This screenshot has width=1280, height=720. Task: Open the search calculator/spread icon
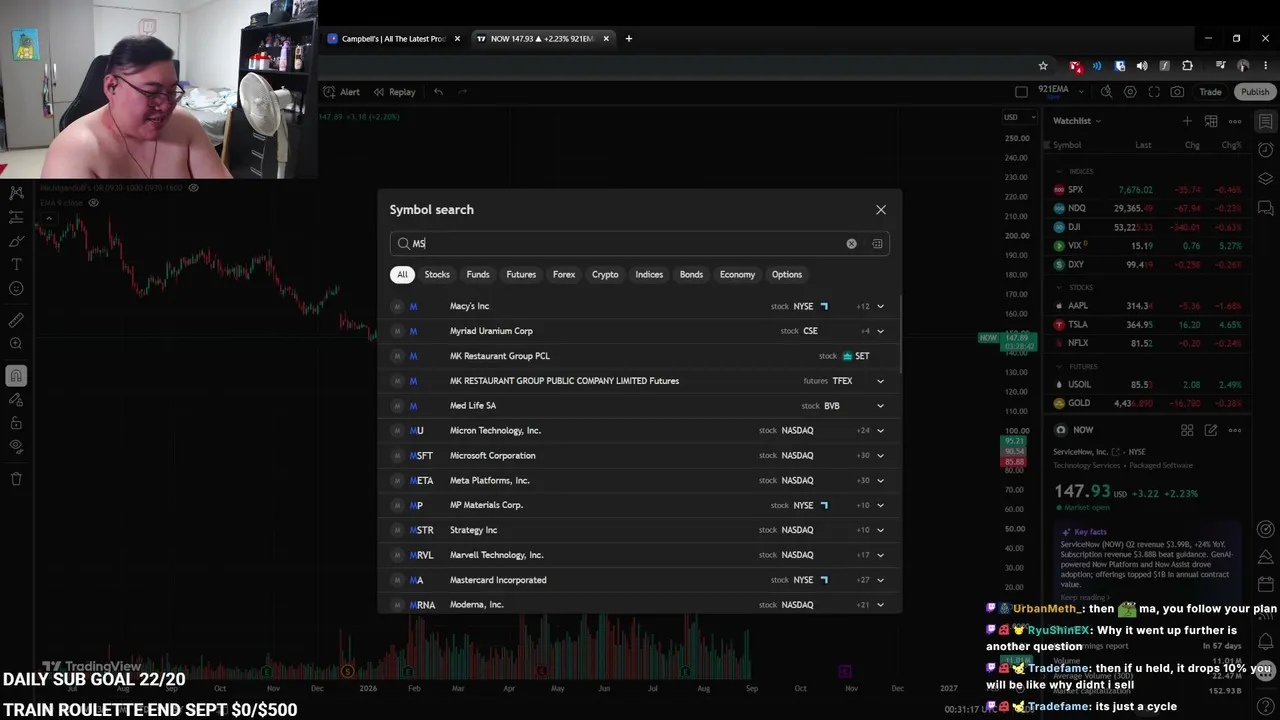[877, 244]
